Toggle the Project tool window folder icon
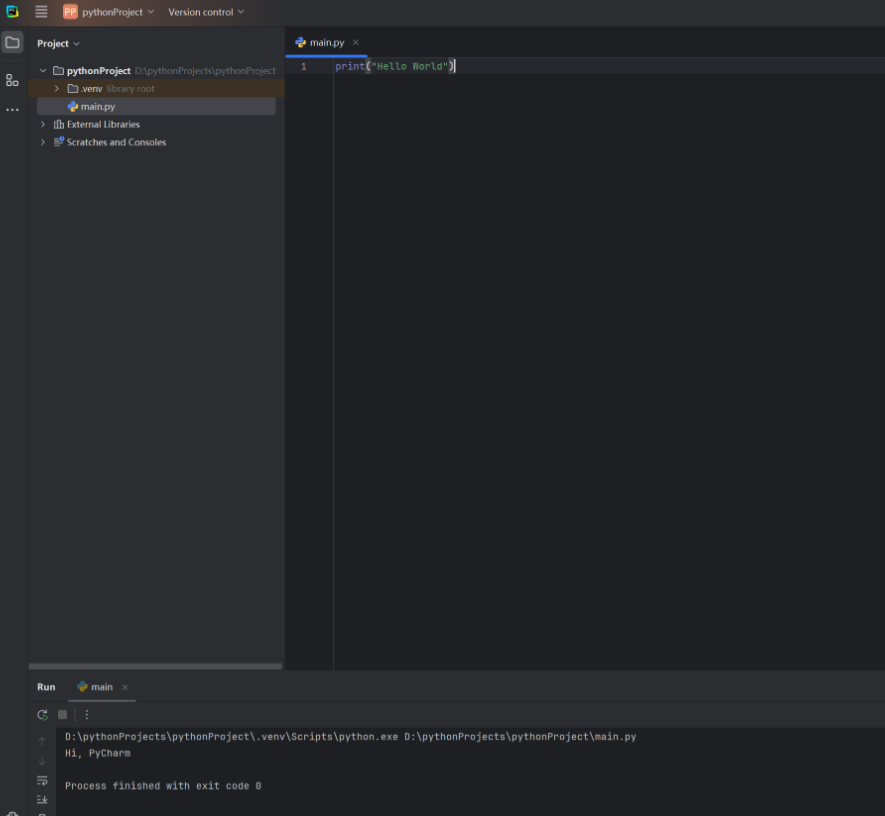The width and height of the screenshot is (885, 816). 12,43
